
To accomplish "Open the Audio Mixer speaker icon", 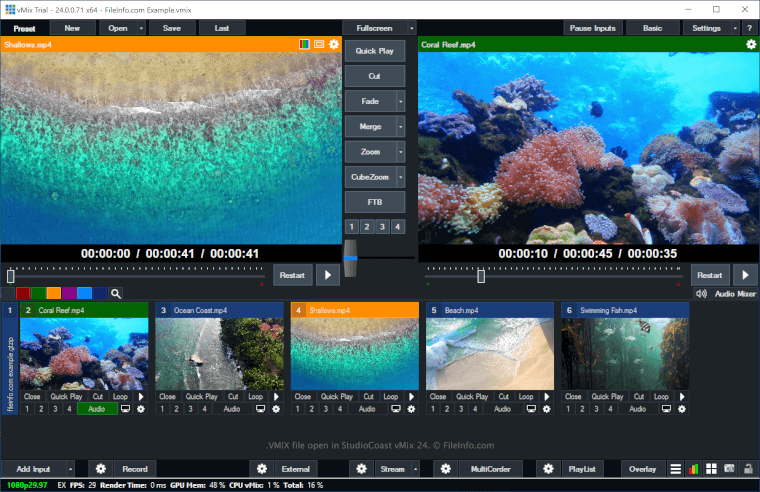I will (701, 294).
